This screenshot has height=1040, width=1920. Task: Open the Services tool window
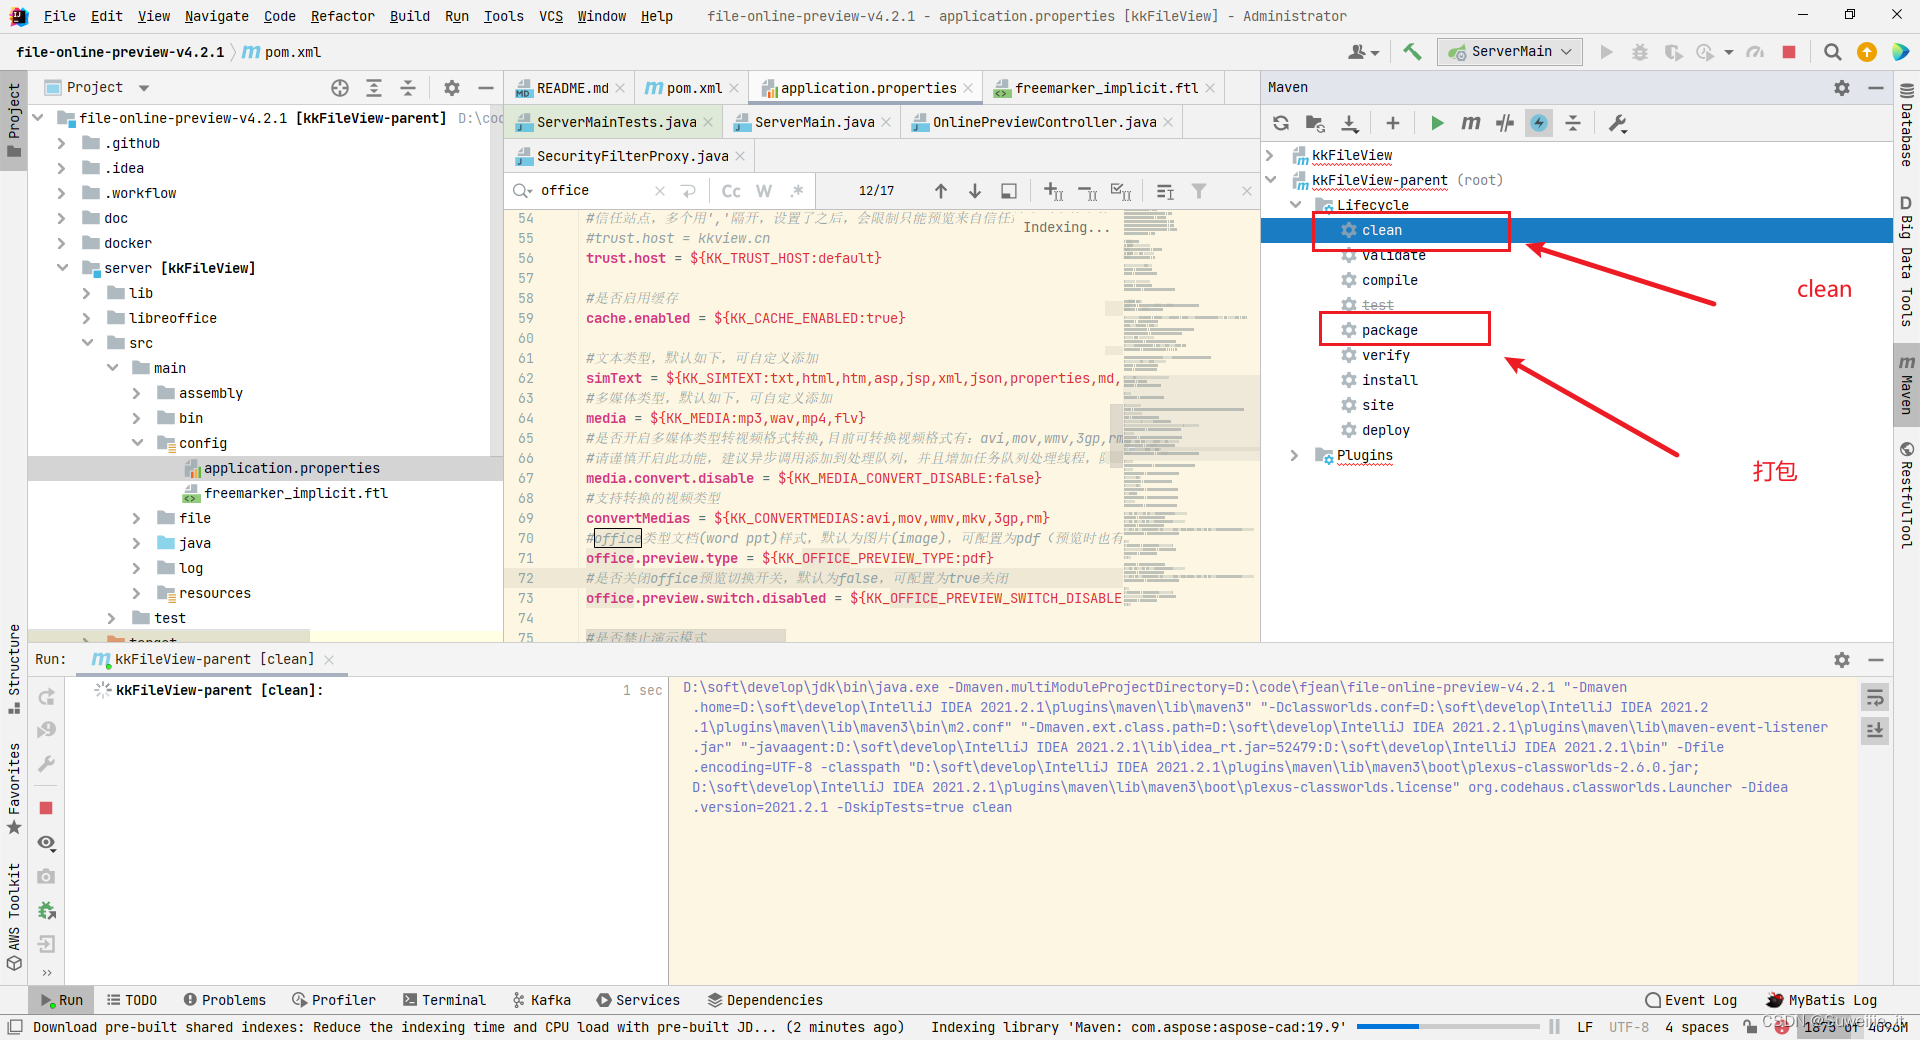click(638, 1000)
